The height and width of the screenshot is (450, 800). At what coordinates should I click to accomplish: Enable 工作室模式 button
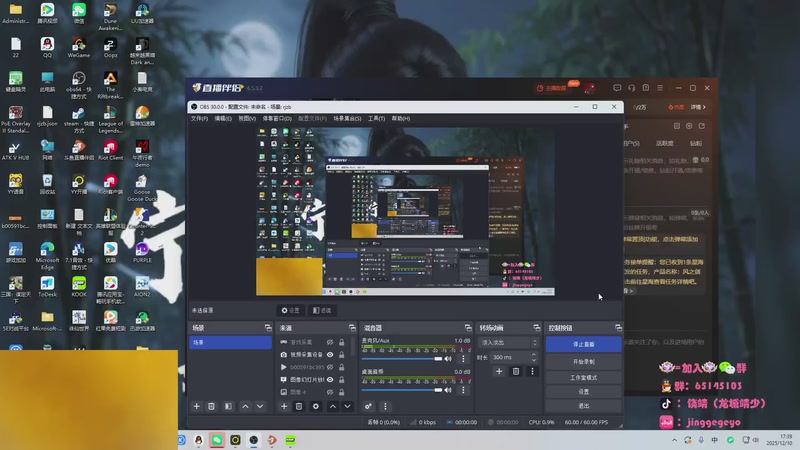point(584,378)
